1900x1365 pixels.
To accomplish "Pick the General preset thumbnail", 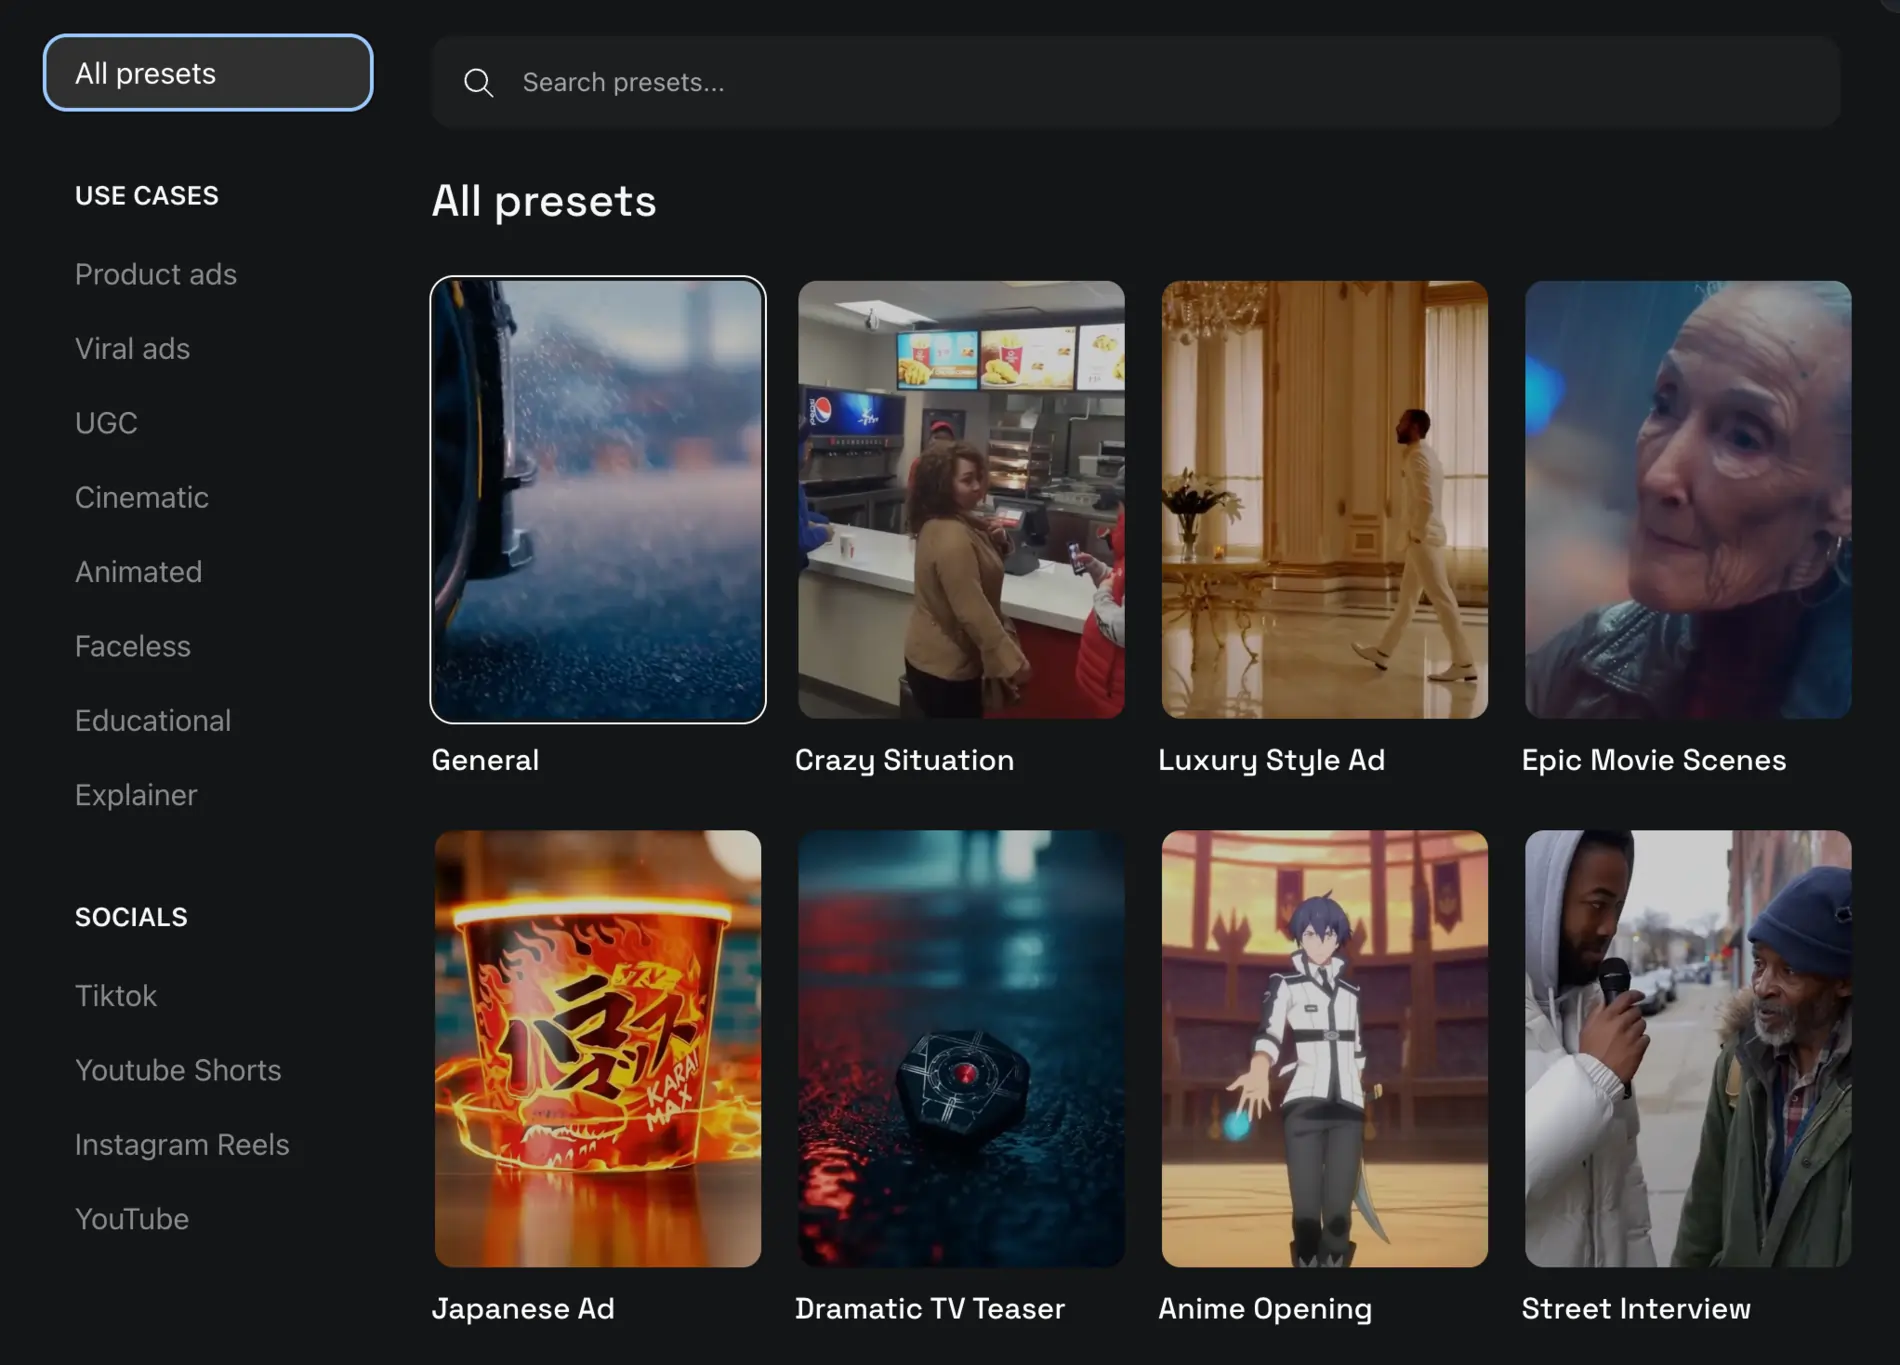I will coord(598,500).
